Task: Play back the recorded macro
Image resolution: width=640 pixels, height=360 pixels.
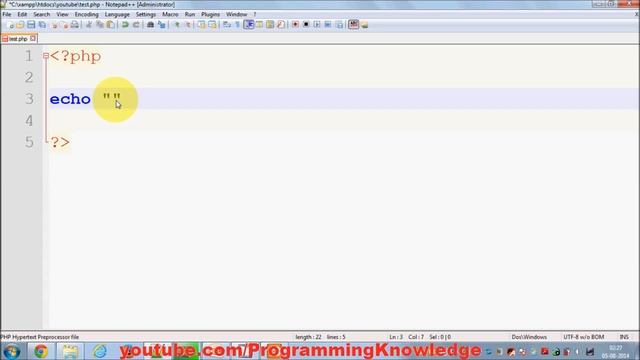Action: [317, 25]
